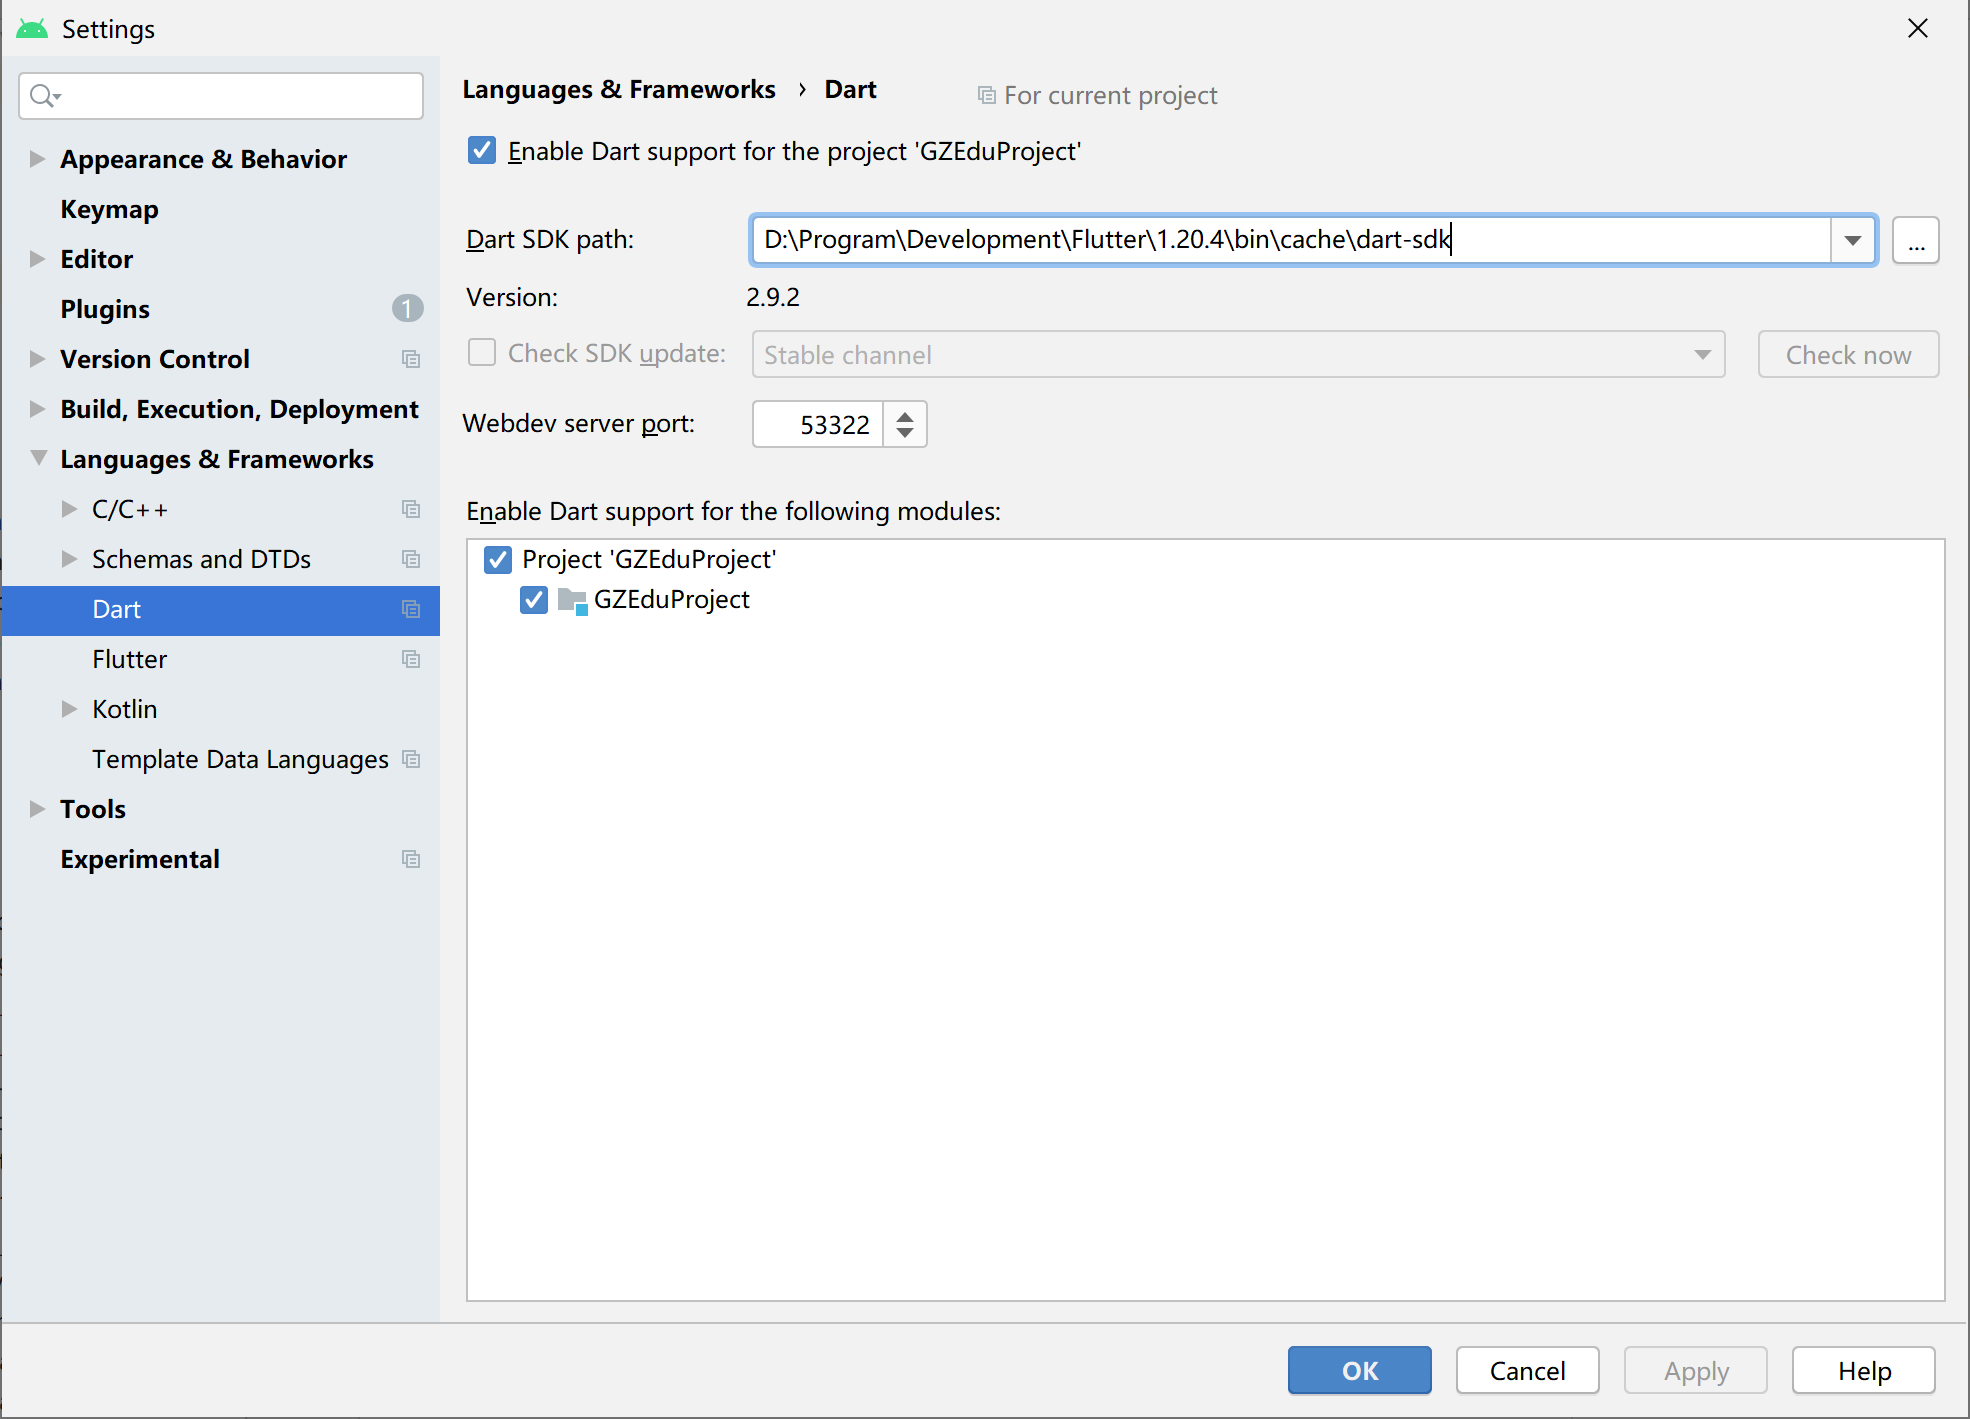
Task: Click the version value 2.9.2
Action: (x=773, y=297)
